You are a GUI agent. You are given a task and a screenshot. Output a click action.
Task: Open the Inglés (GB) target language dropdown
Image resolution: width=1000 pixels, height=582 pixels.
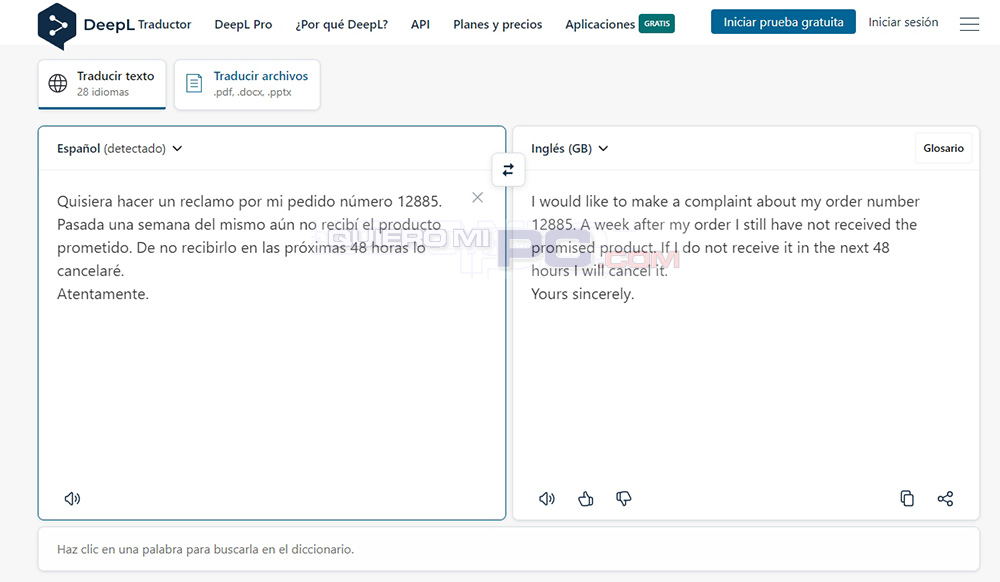(570, 149)
